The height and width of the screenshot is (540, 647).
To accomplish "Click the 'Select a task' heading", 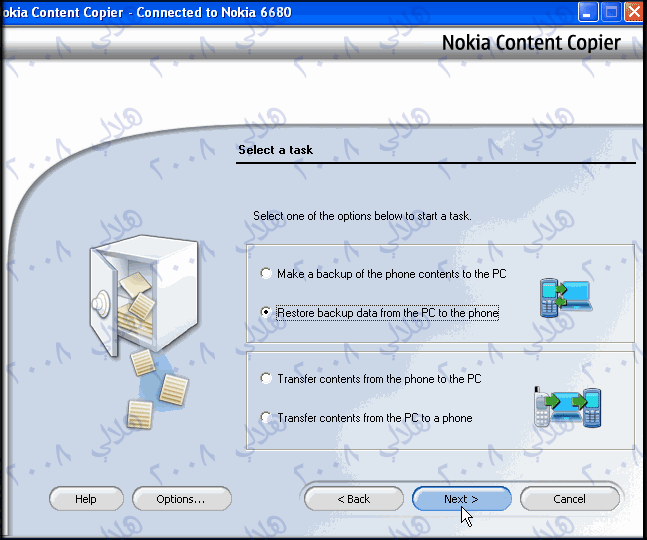I will (x=275, y=150).
